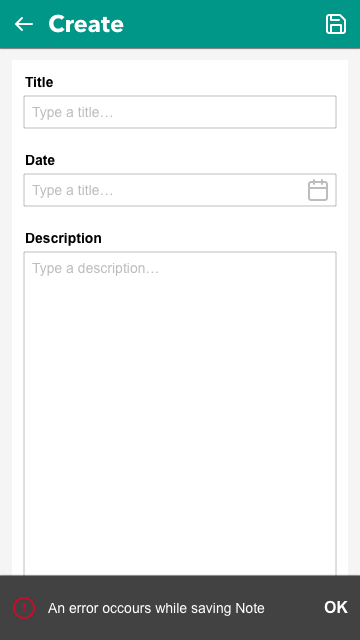Click the dark snackbar background
This screenshot has height=640, width=360.
(294, 627)
